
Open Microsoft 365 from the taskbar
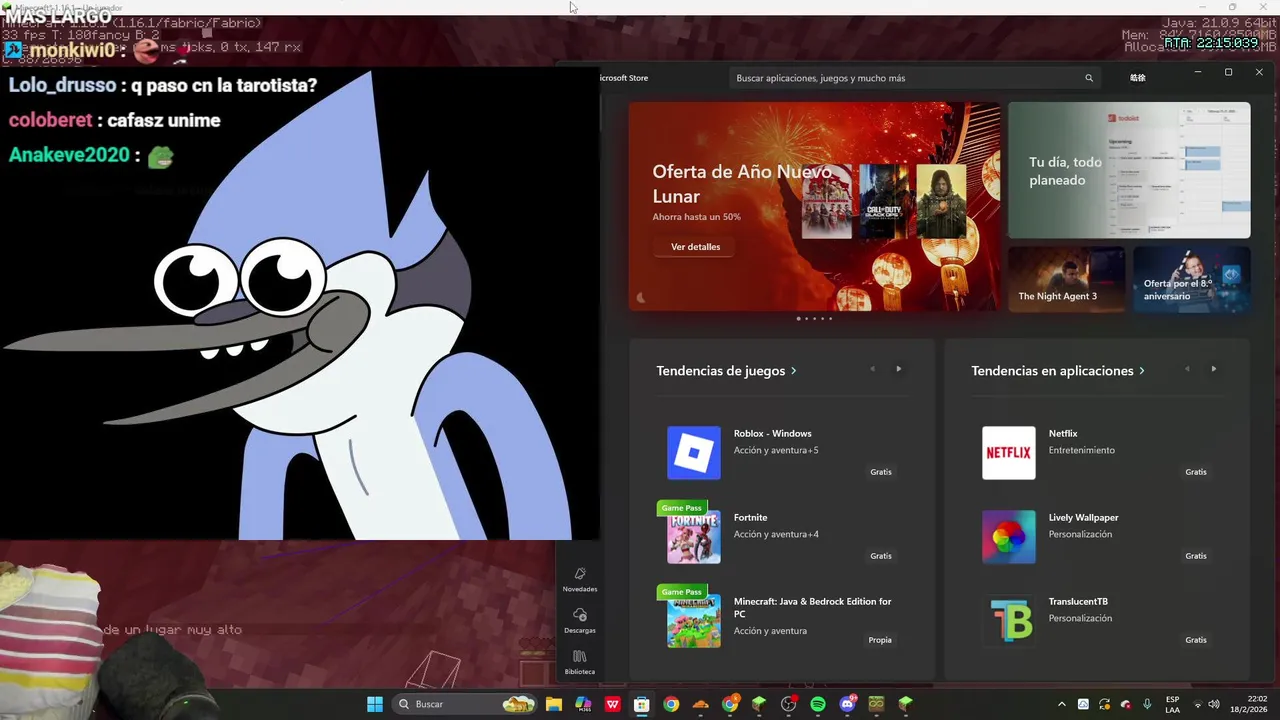(583, 704)
